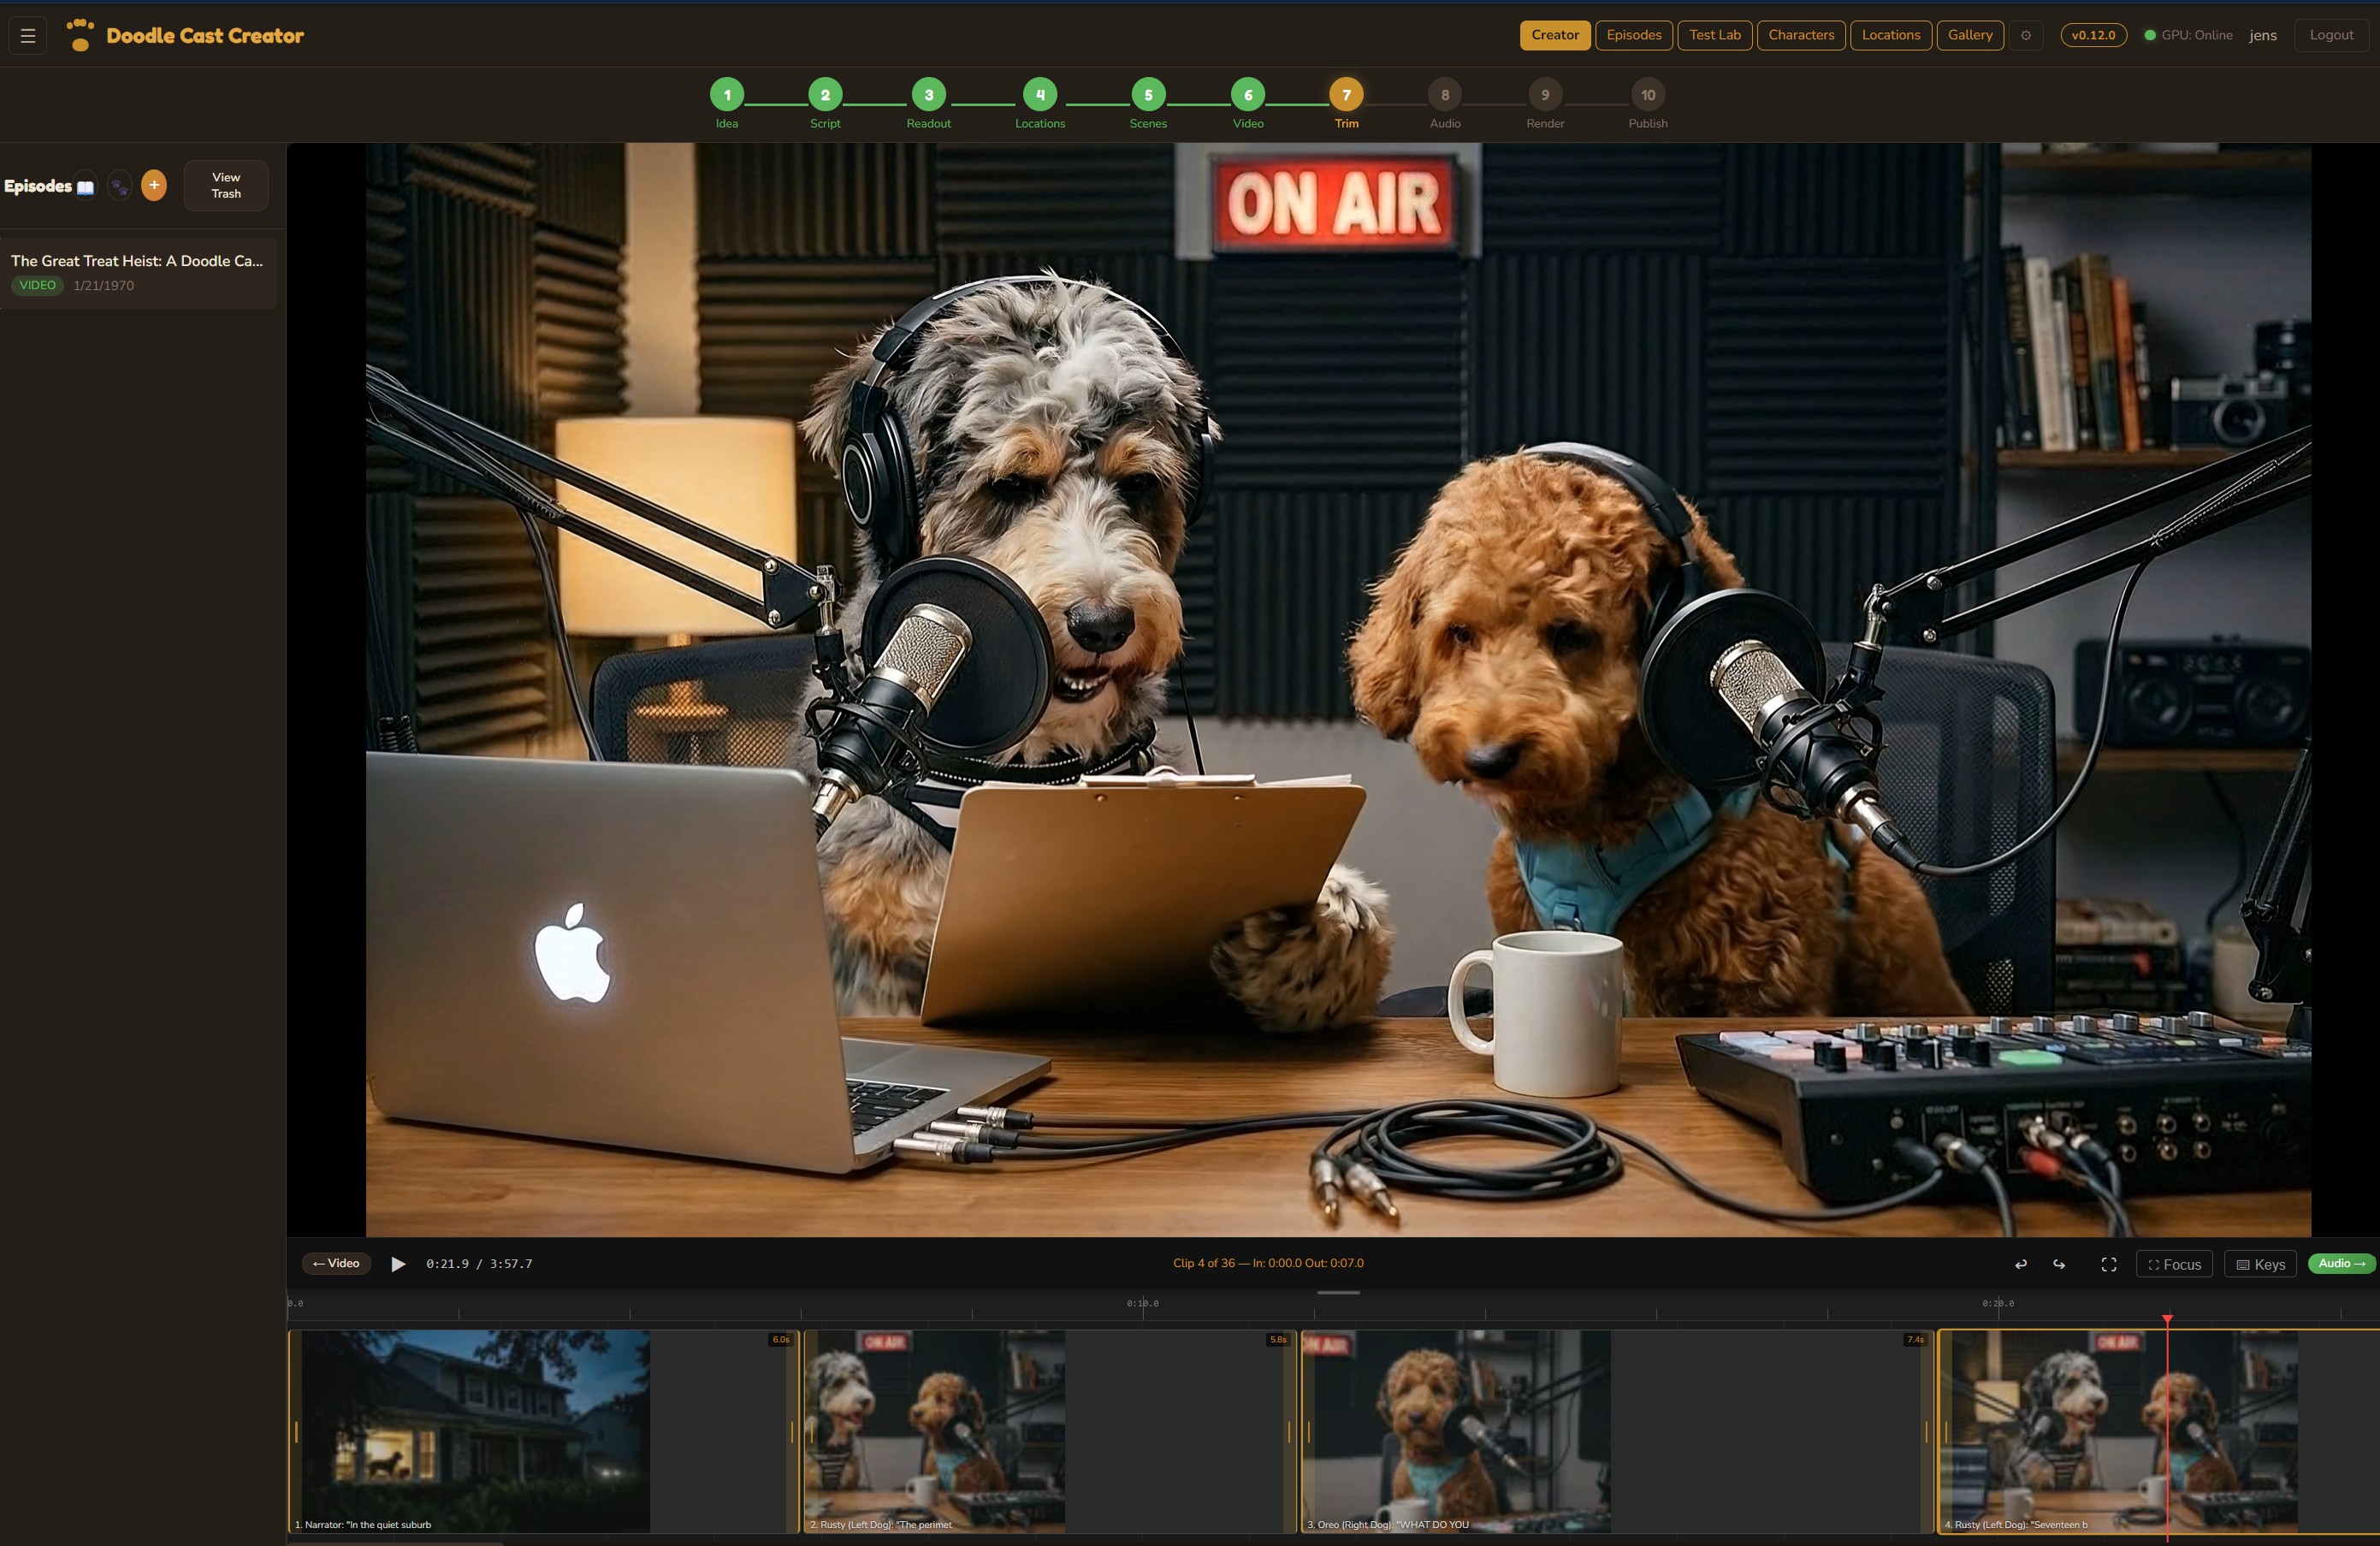Create a new episode with the plus button
The height and width of the screenshot is (1546, 2380).
click(x=154, y=184)
